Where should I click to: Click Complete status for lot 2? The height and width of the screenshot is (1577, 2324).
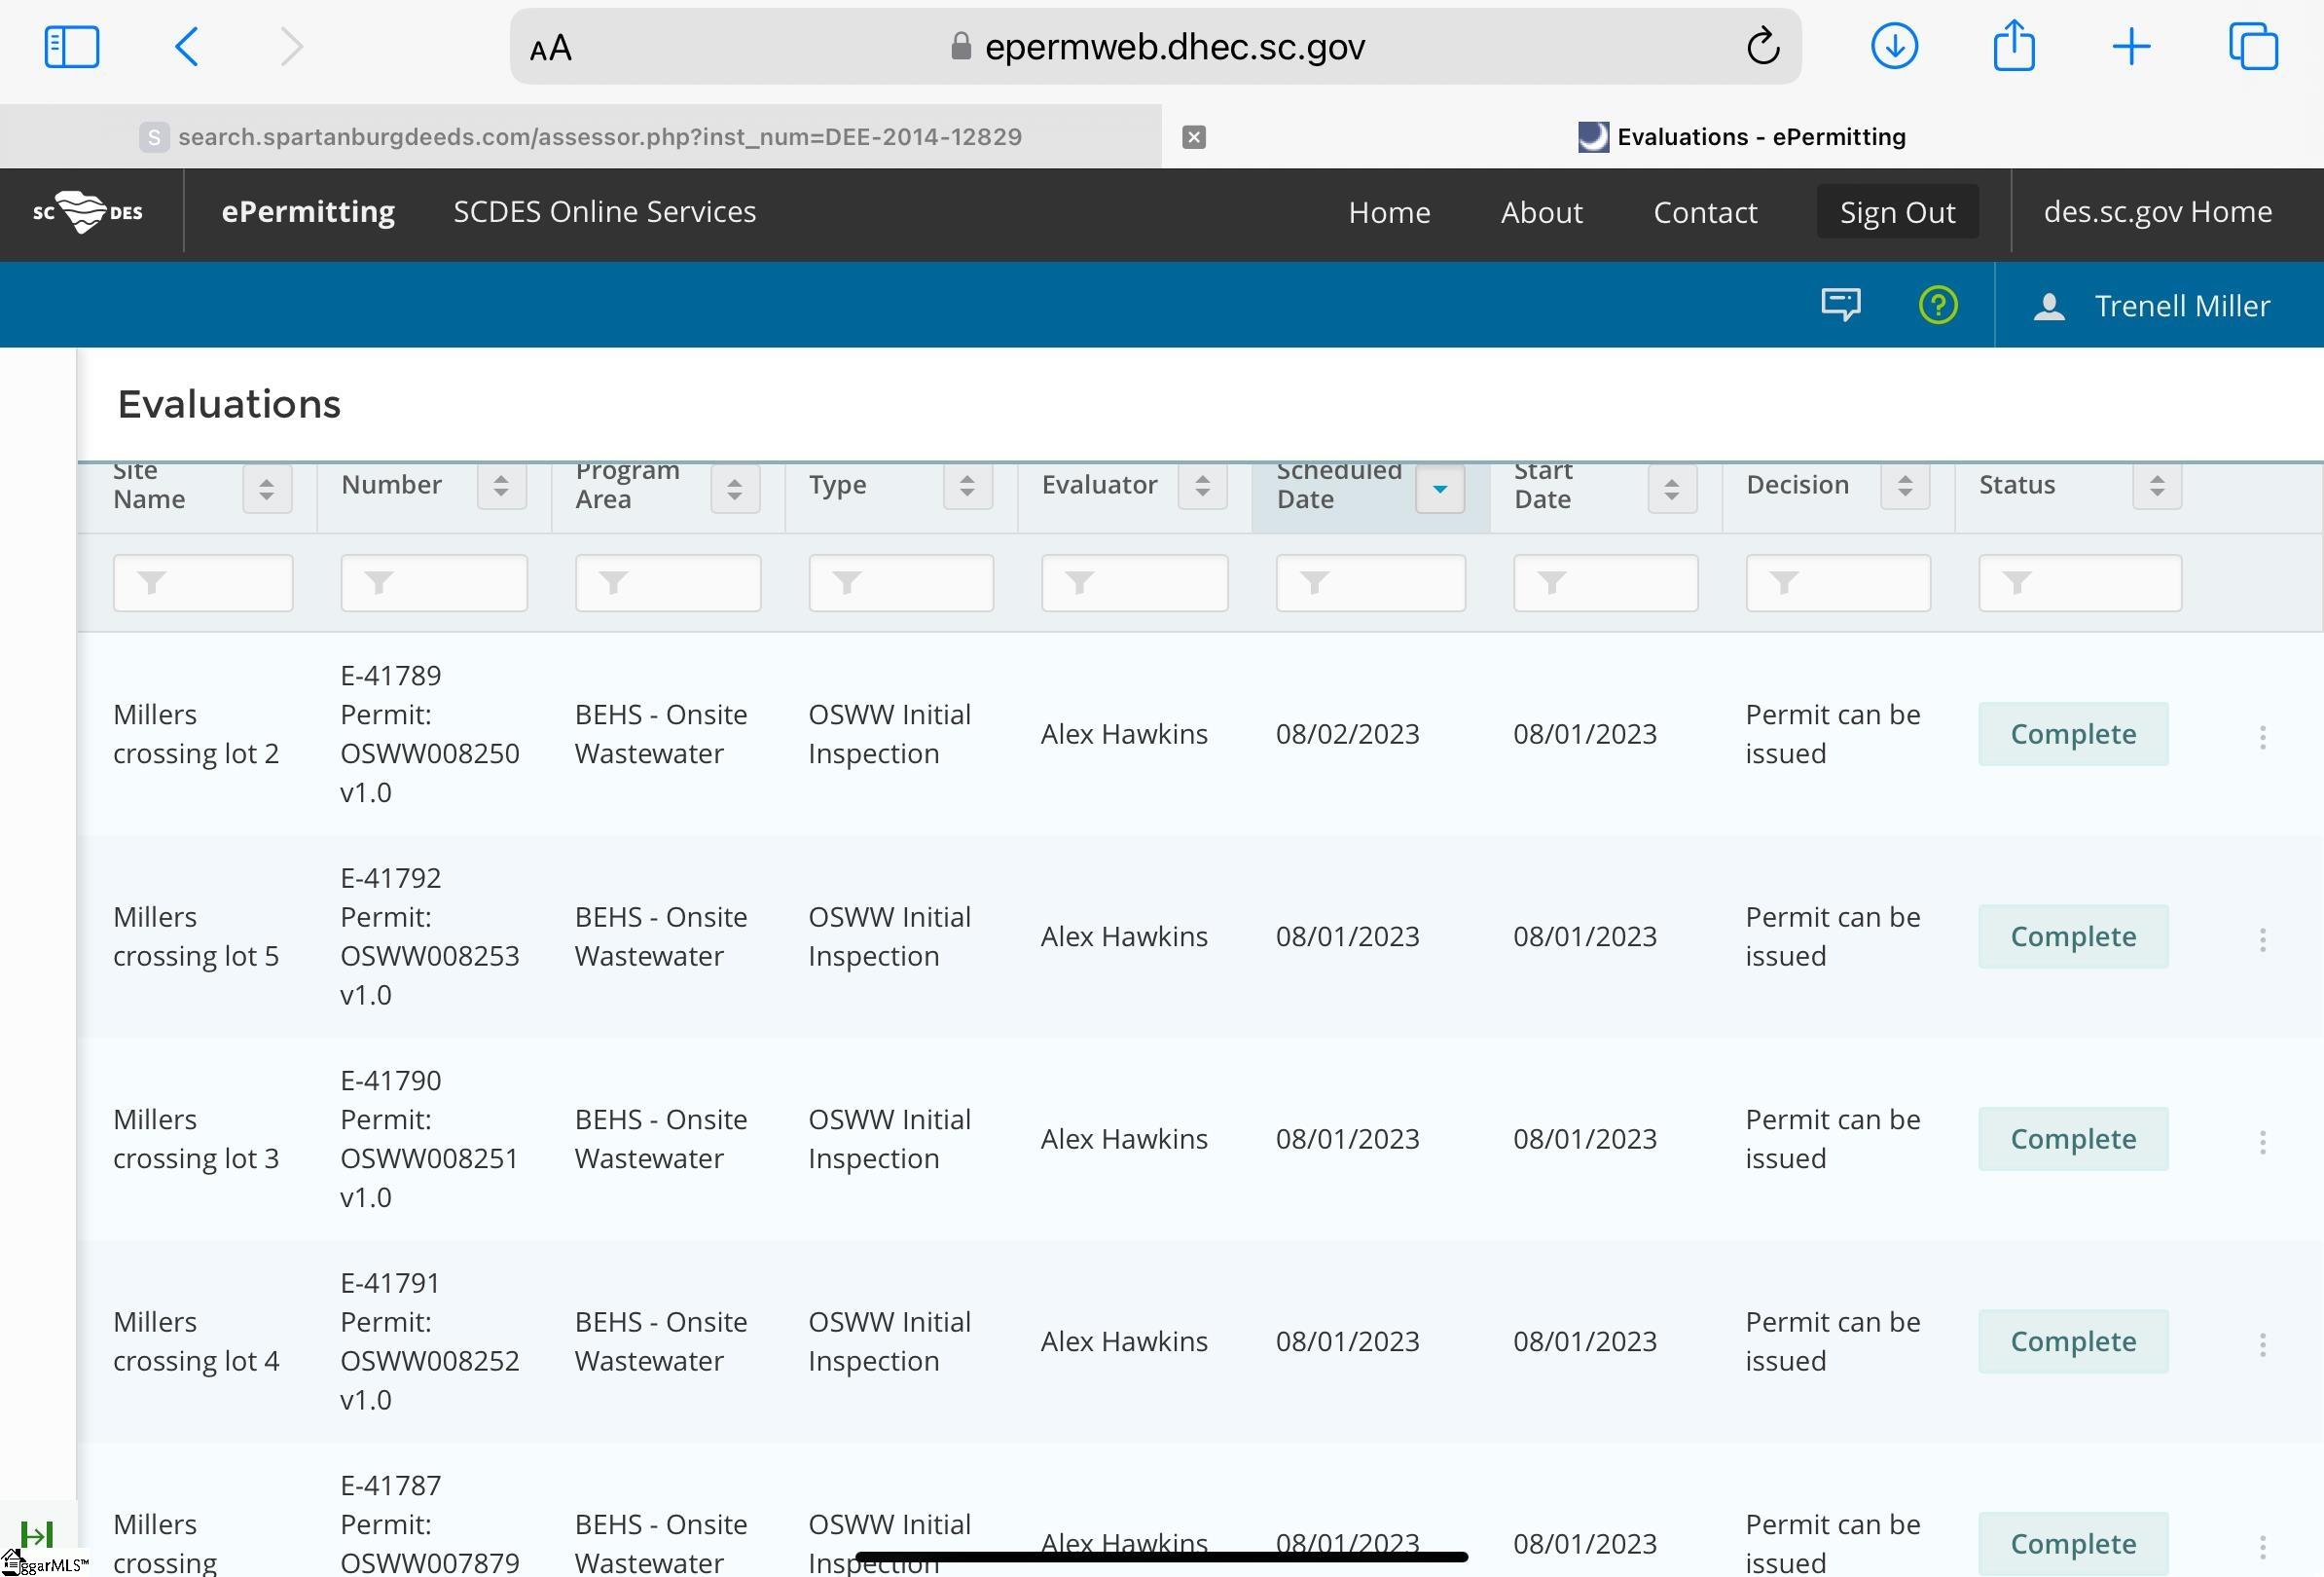click(2073, 734)
